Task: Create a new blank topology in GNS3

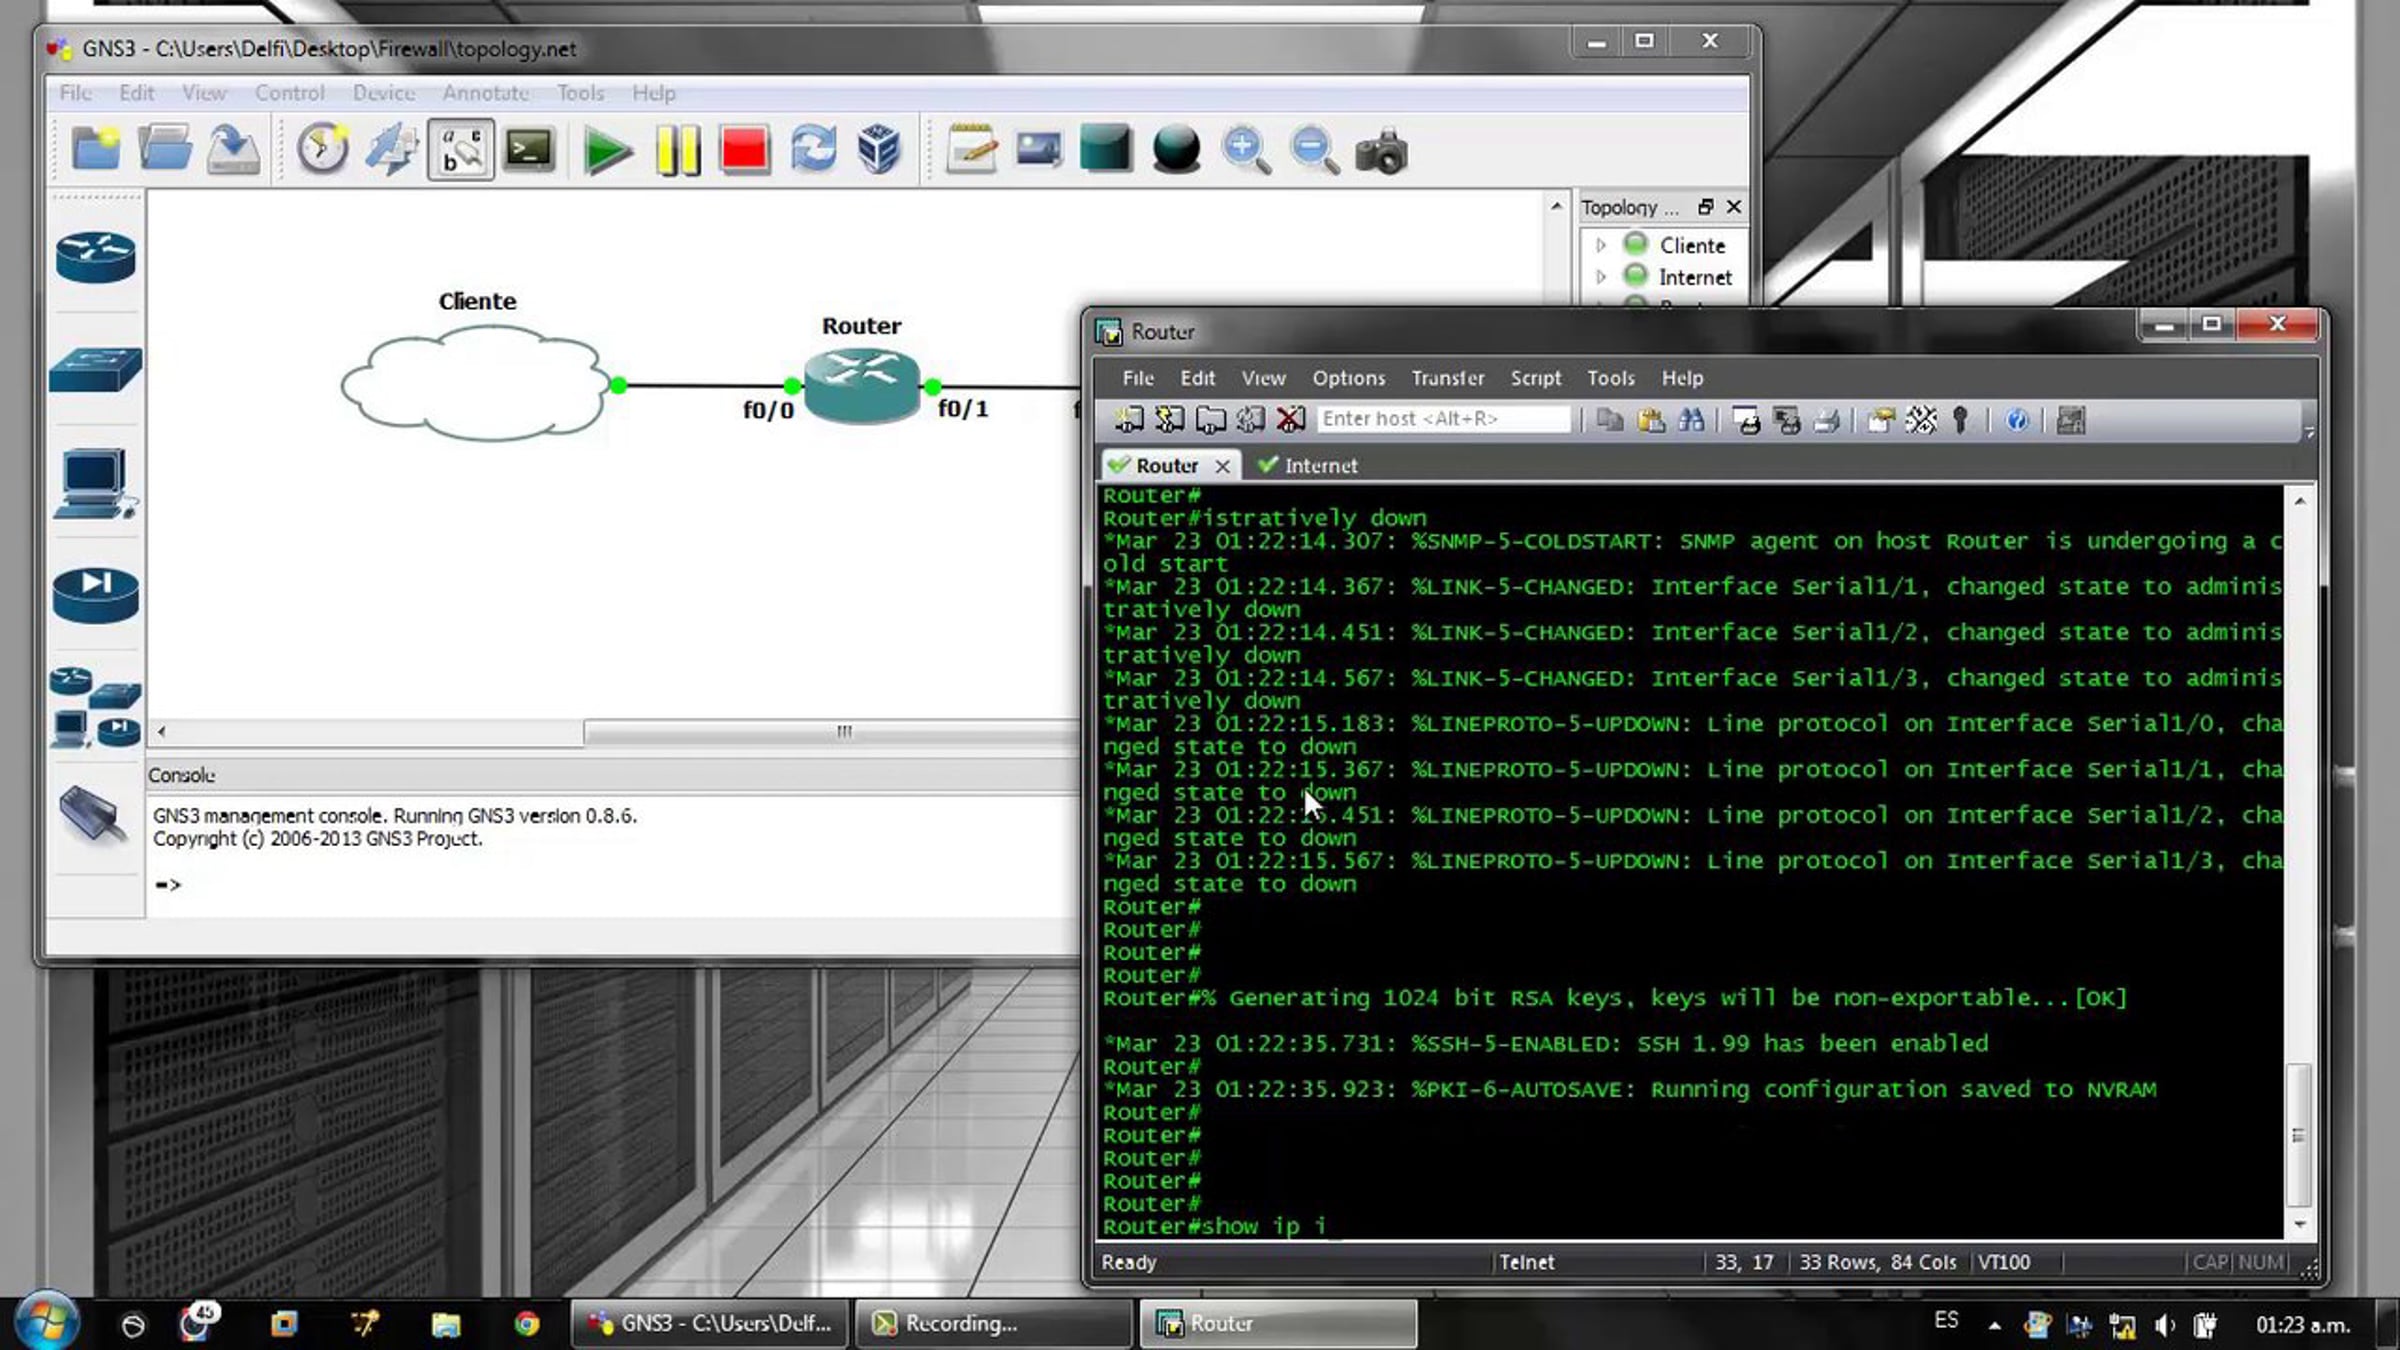Action: click(x=96, y=150)
